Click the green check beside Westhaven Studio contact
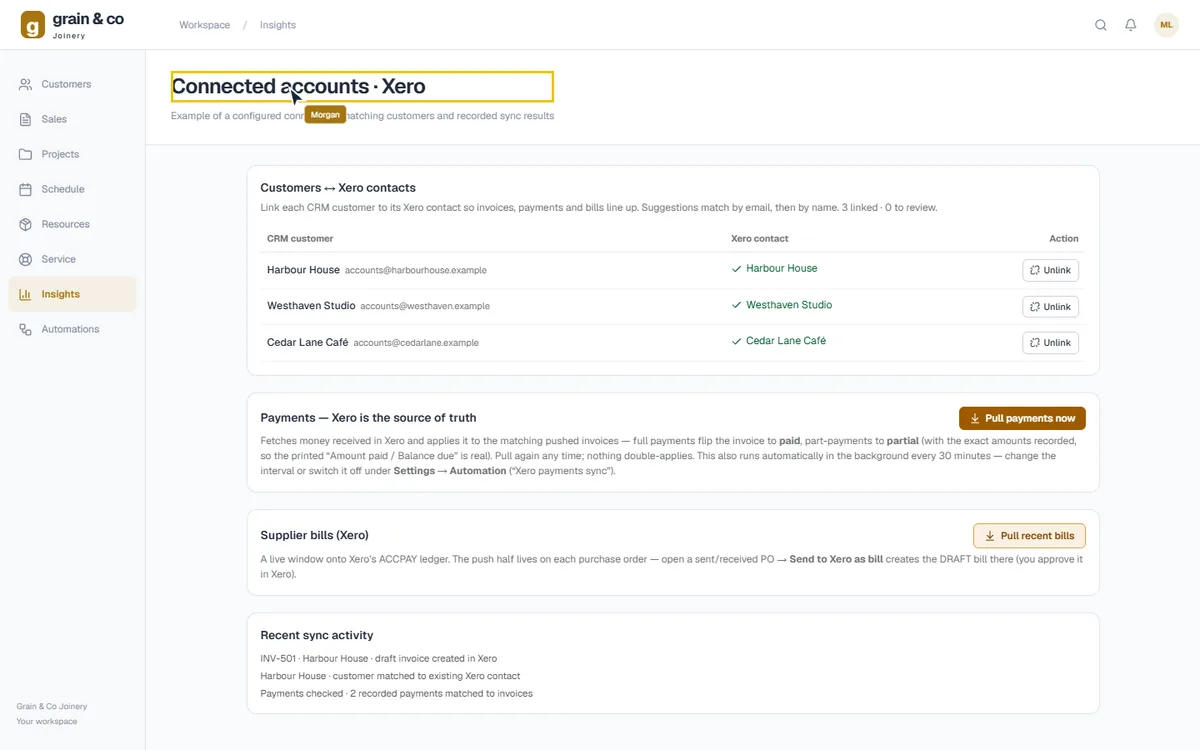This screenshot has height=750, width=1200. pyautogui.click(x=737, y=305)
